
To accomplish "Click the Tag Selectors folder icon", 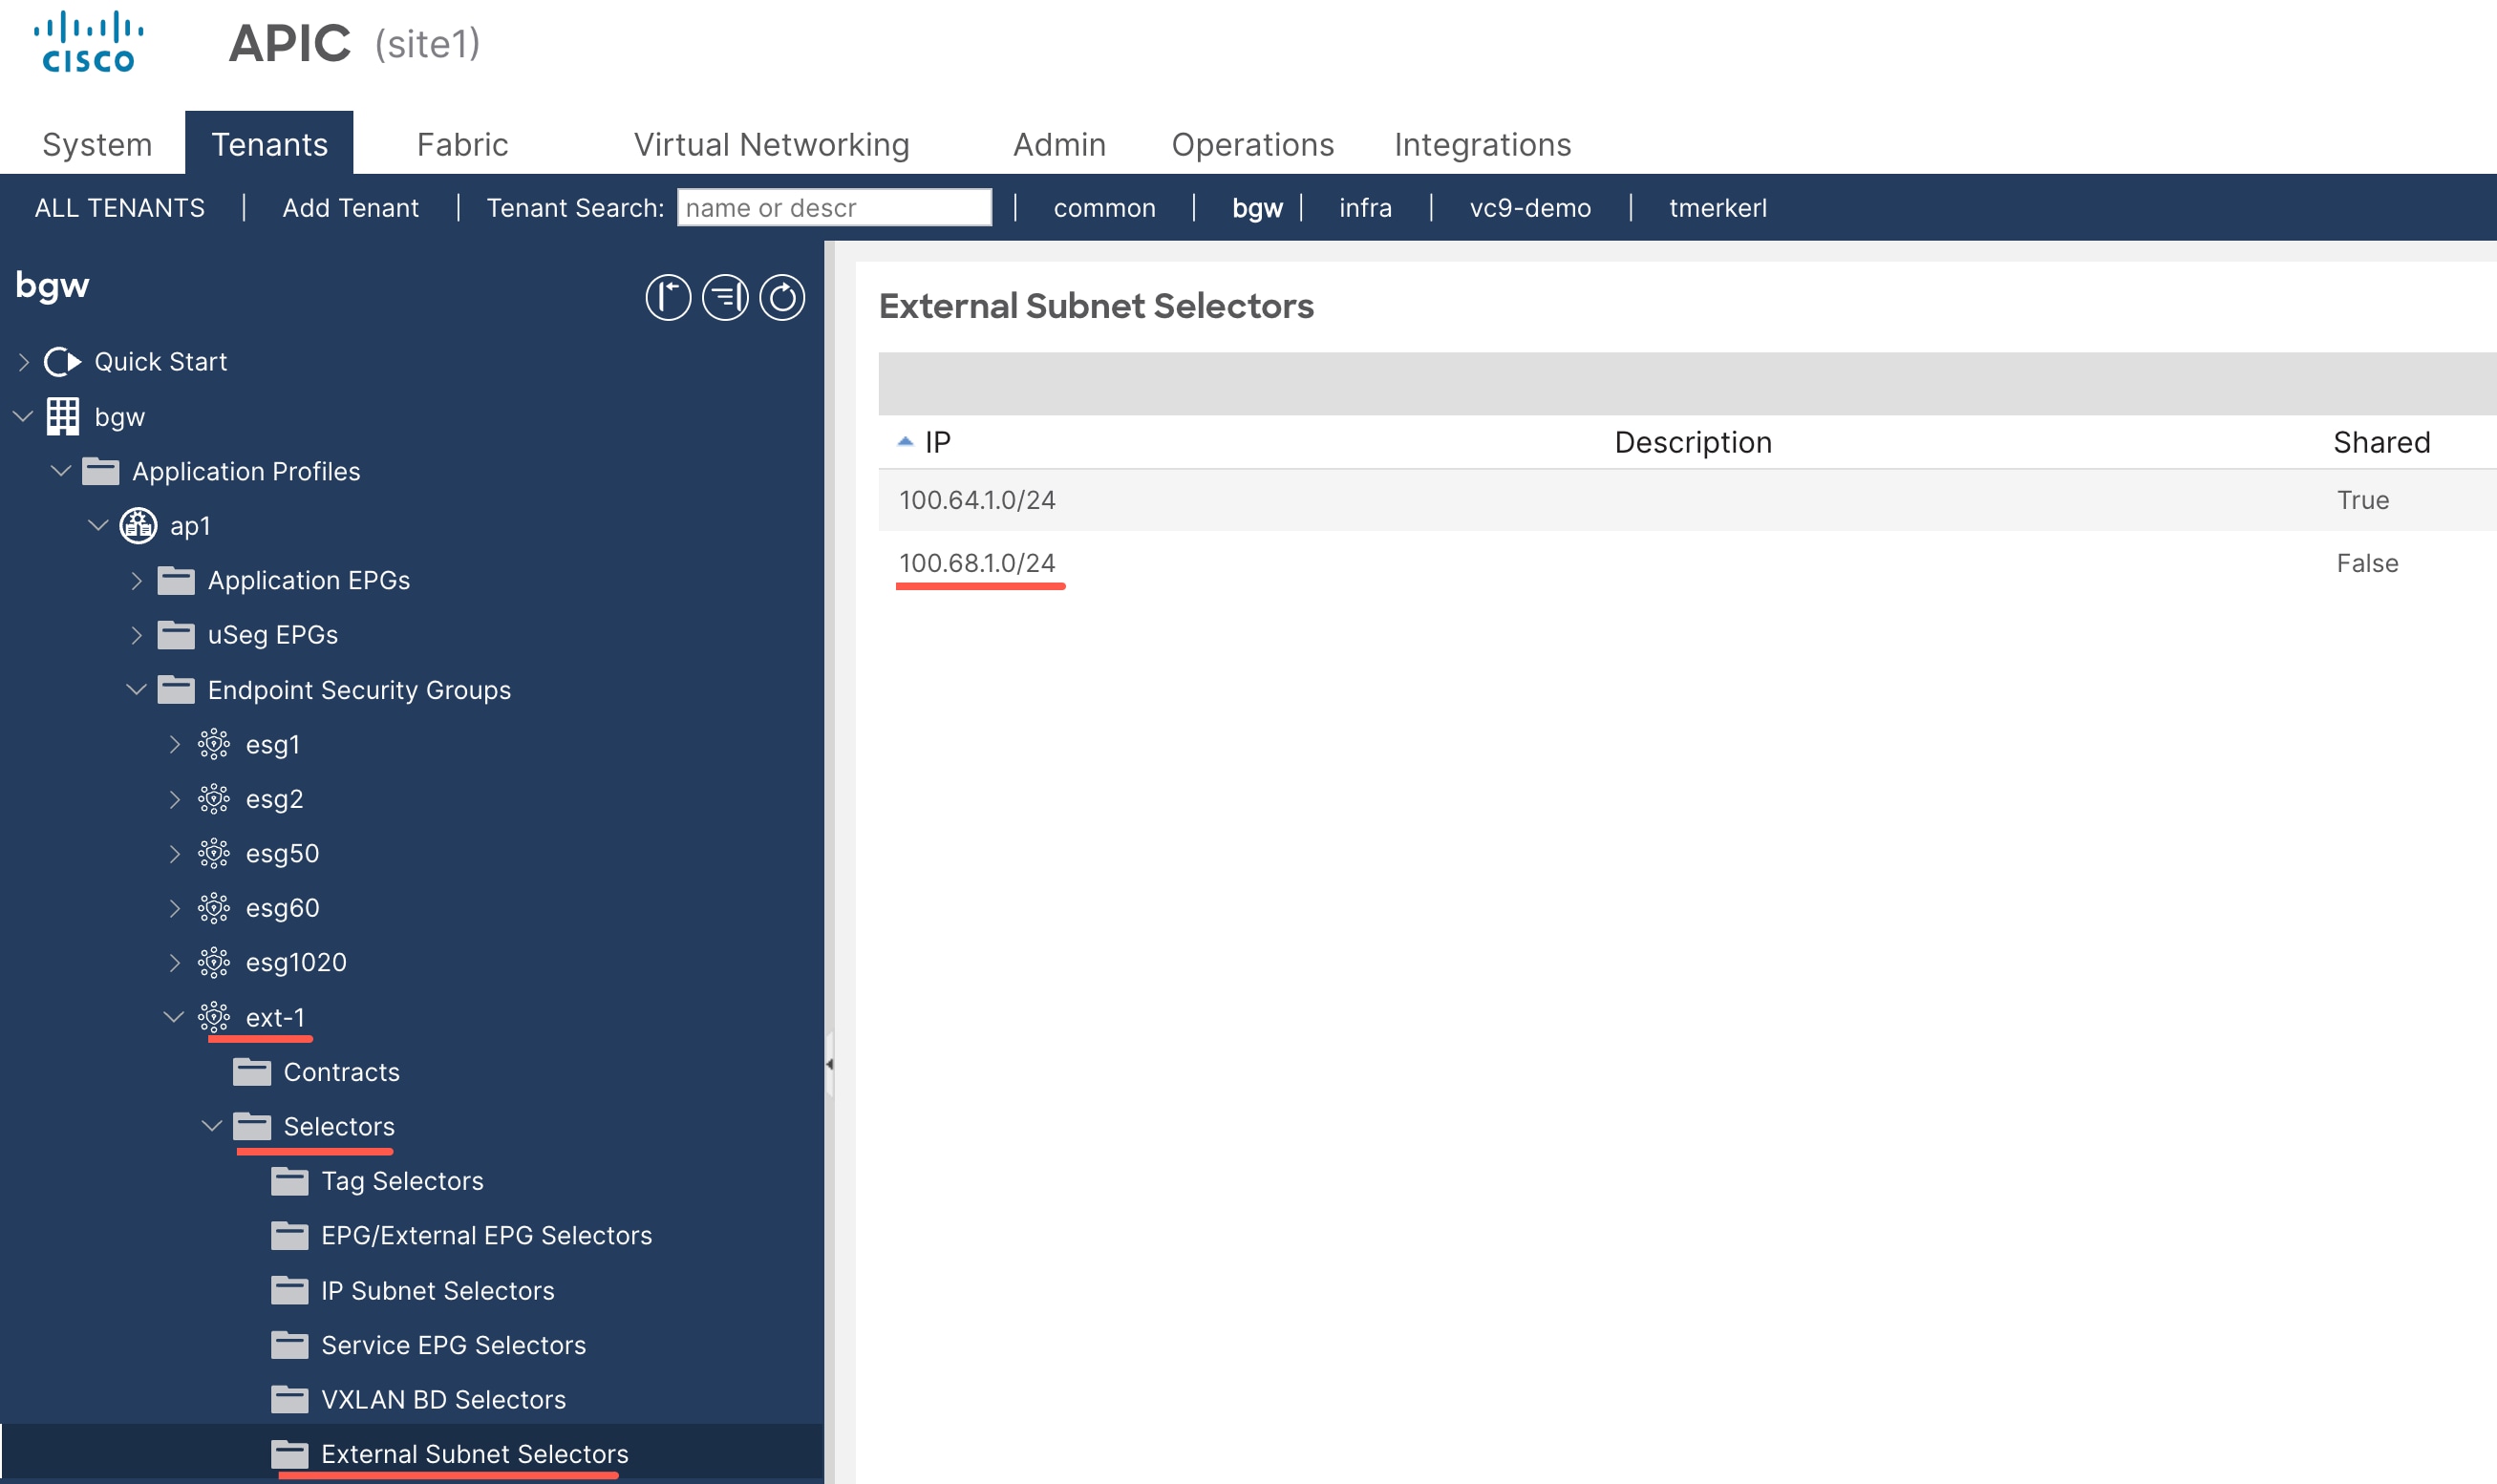I will [x=290, y=1181].
